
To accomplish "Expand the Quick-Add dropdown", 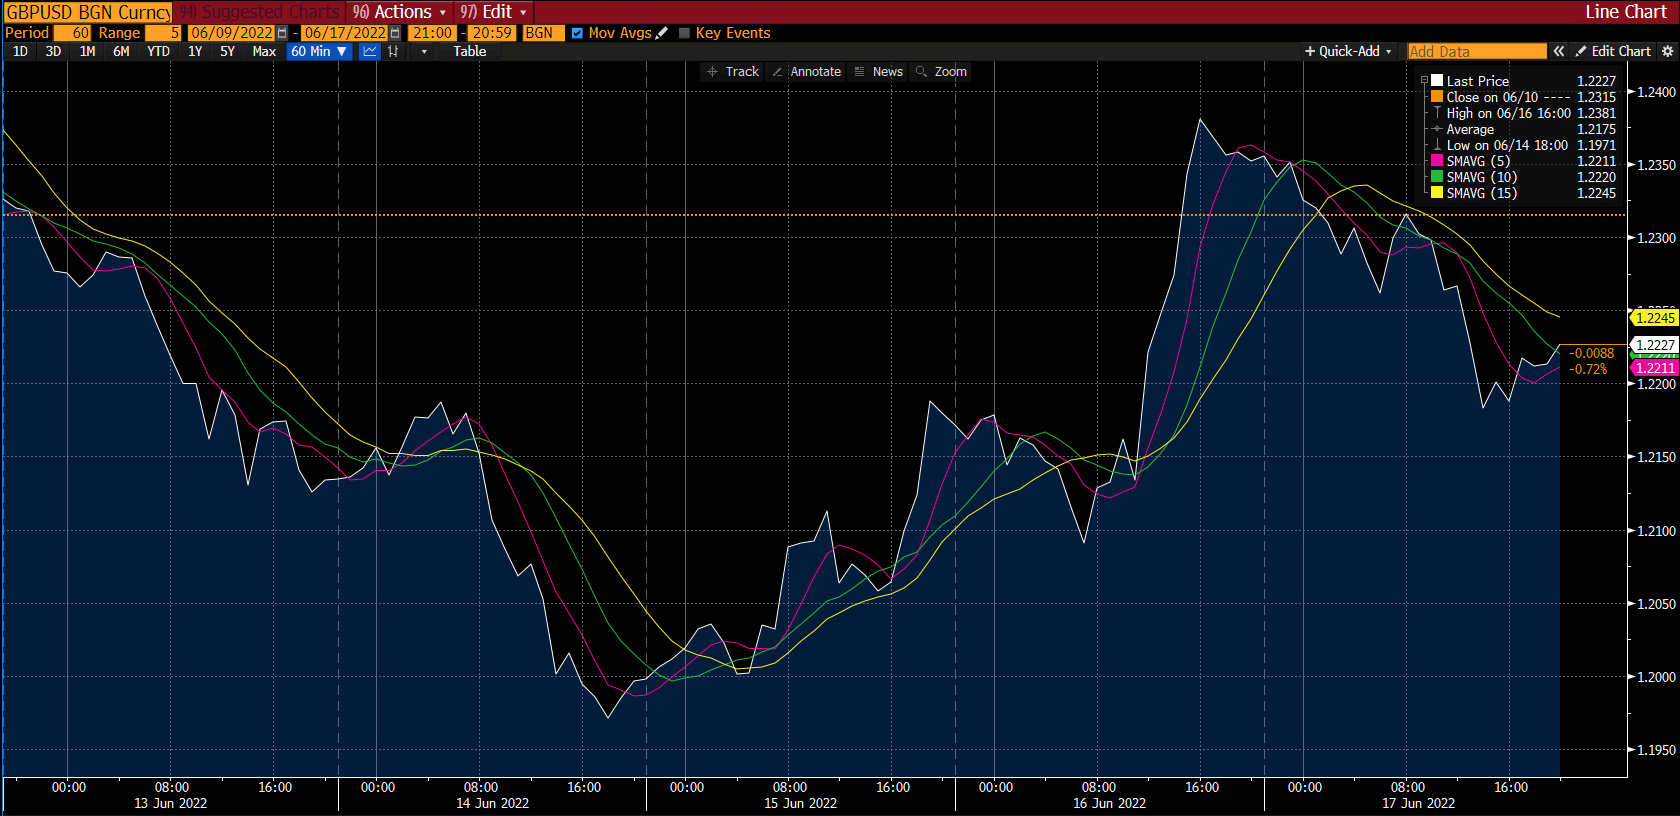I will pos(1348,51).
